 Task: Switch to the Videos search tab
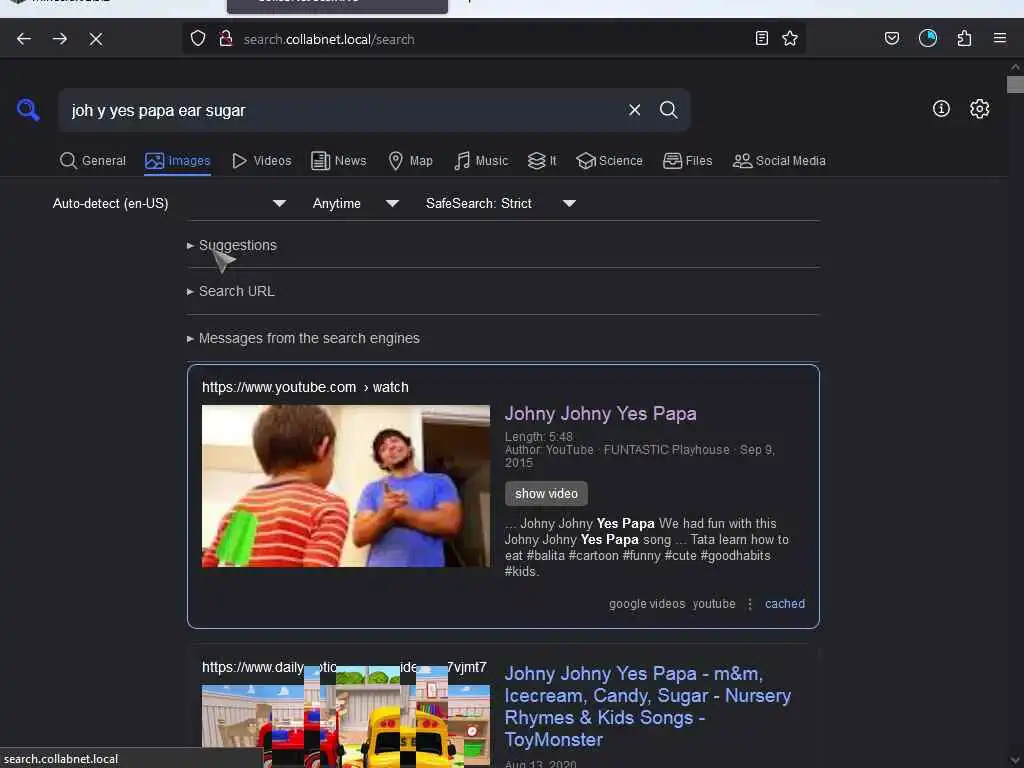(x=262, y=161)
